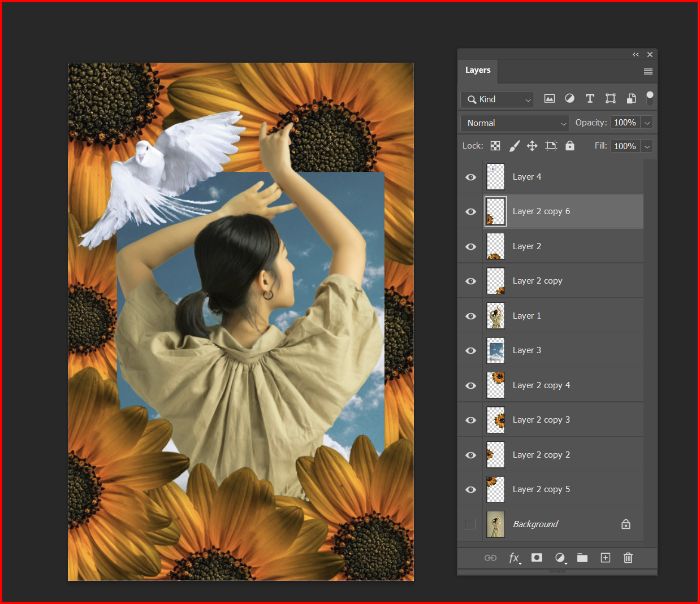Image resolution: width=700 pixels, height=604 pixels.
Task: Collapse the panel with double-arrow icon
Action: point(635,54)
